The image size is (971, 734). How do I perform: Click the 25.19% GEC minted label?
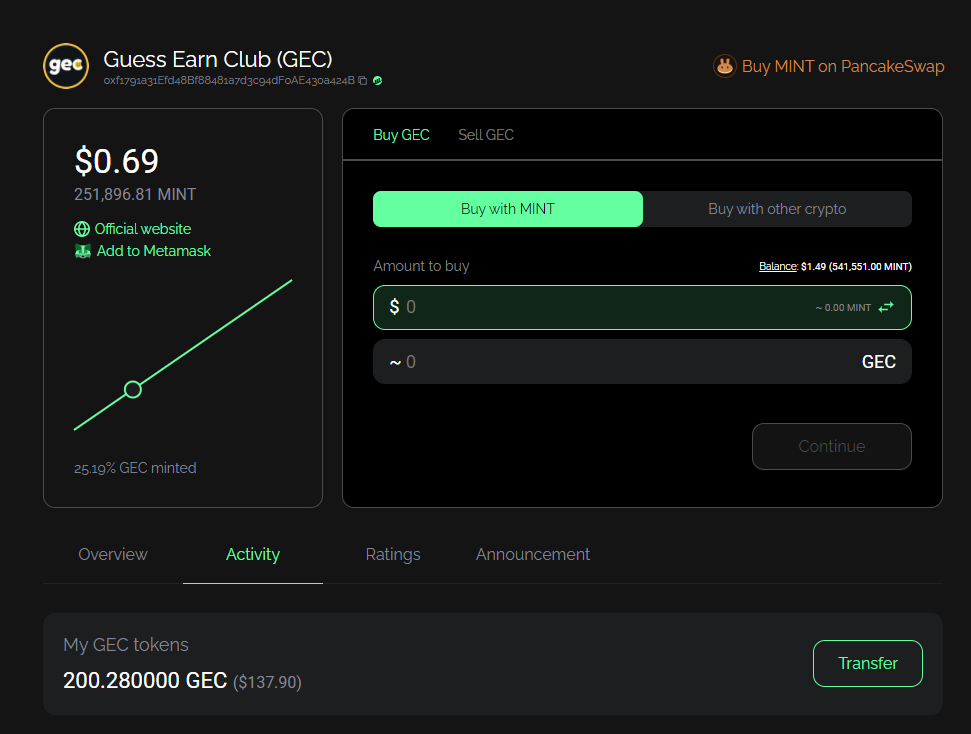pyautogui.click(x=135, y=468)
